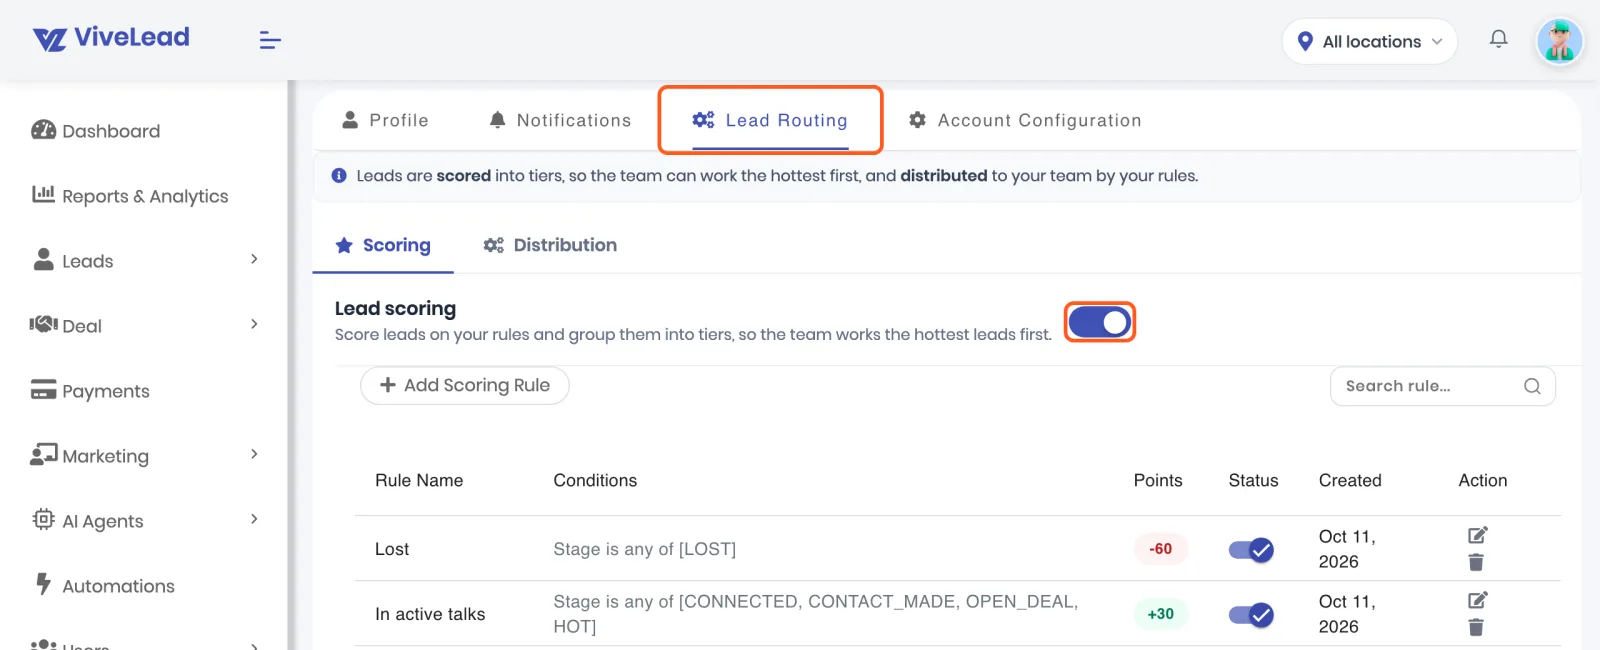This screenshot has height=650, width=1600.
Task: Click the Lead scoring heading
Action: 395,308
